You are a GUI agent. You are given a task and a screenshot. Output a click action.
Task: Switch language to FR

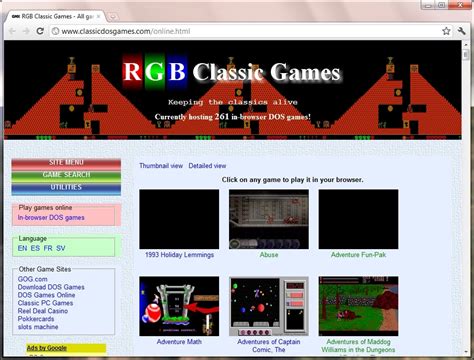click(x=48, y=248)
